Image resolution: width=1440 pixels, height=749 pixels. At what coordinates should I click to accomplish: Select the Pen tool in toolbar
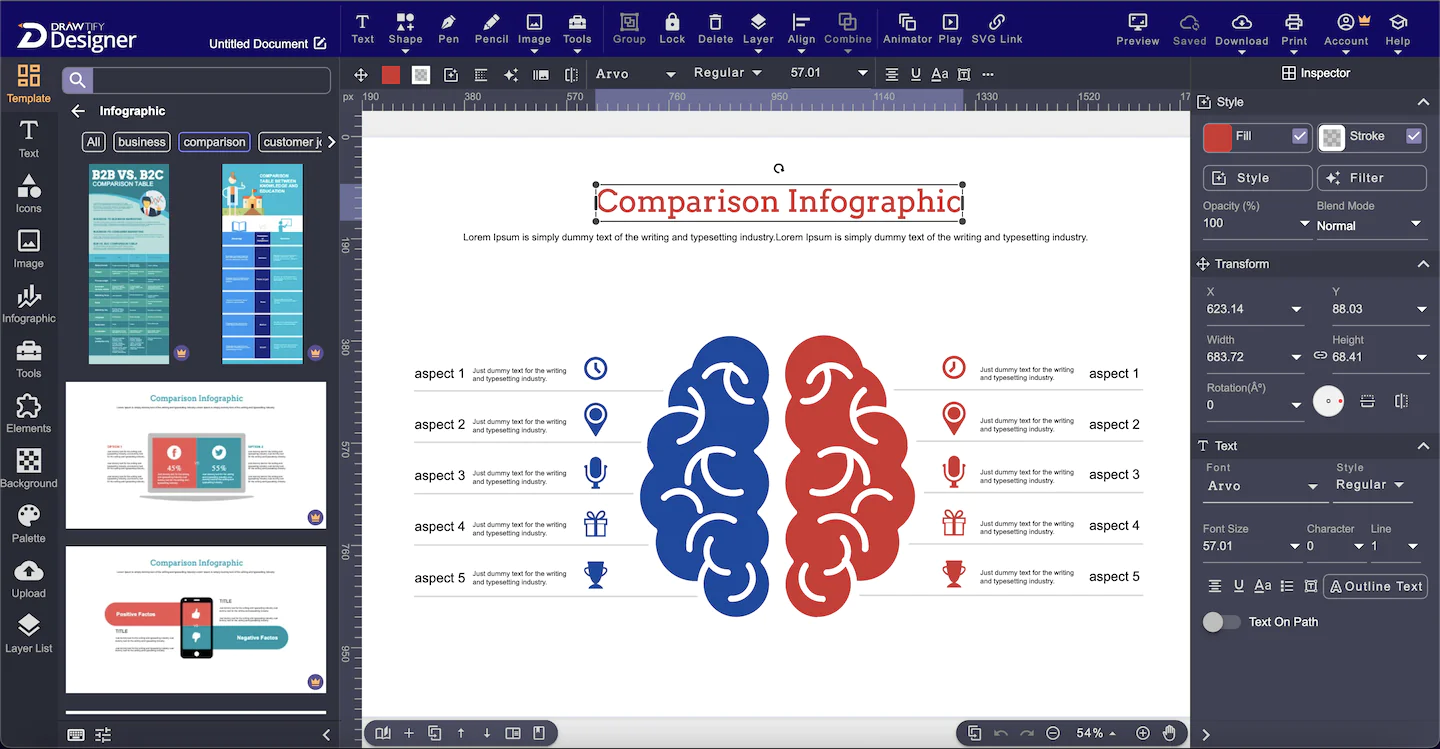(448, 28)
